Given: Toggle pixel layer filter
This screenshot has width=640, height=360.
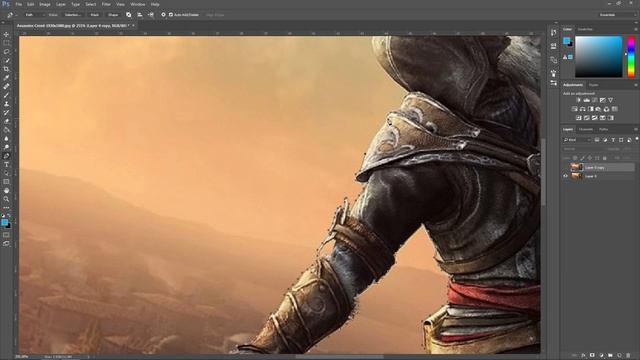Looking at the screenshot, I should coord(597,140).
